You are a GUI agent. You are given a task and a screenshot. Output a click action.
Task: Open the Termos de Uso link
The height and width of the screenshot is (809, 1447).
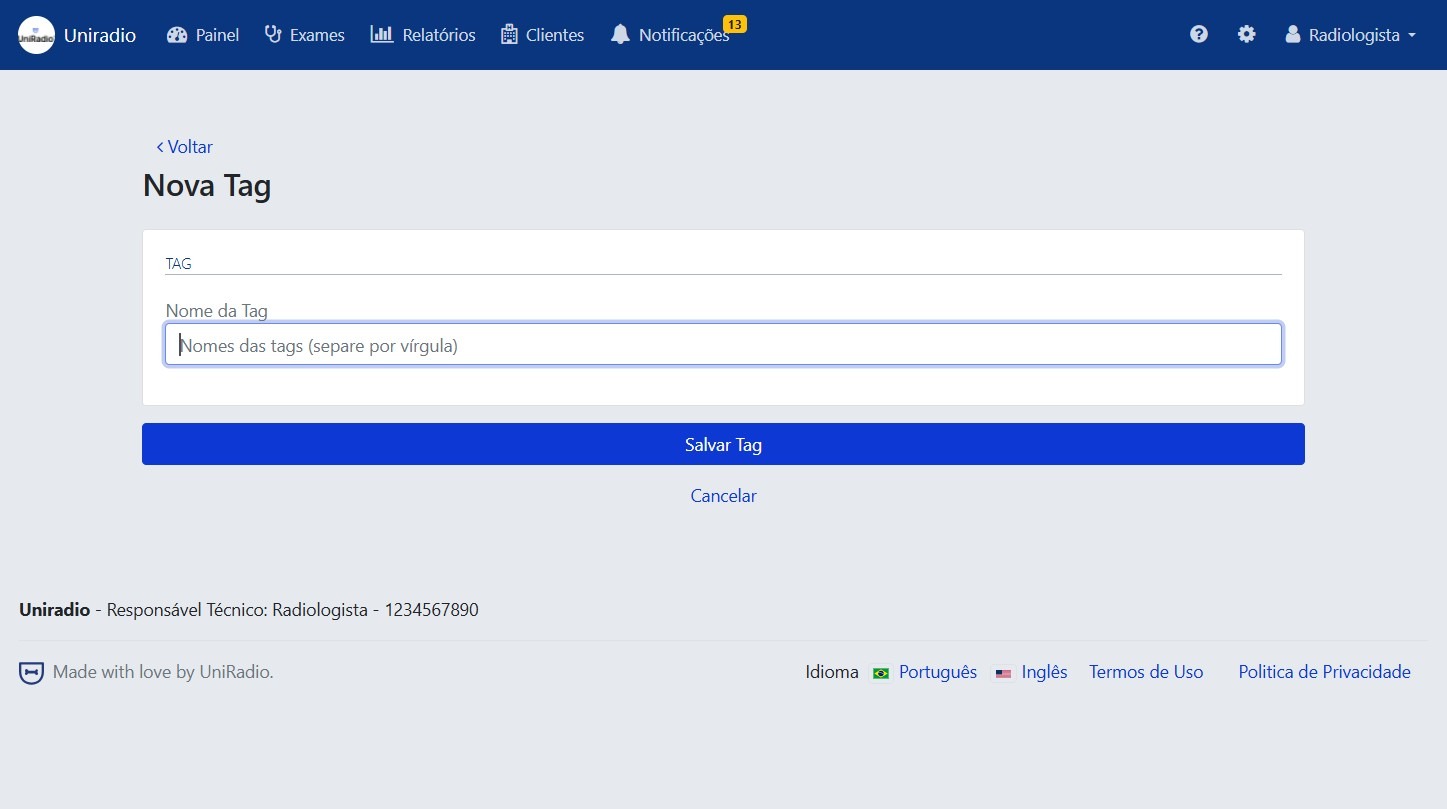pos(1146,672)
